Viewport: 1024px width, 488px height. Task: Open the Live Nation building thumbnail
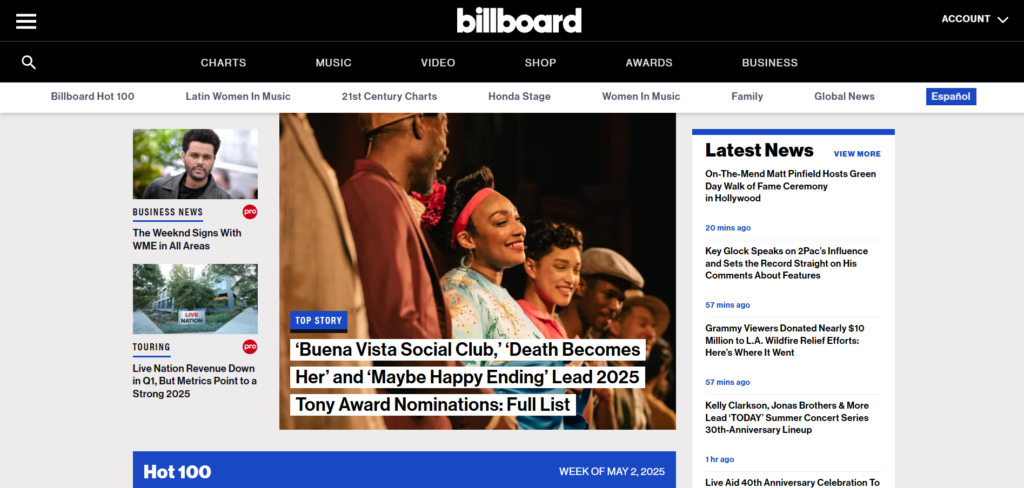[195, 299]
